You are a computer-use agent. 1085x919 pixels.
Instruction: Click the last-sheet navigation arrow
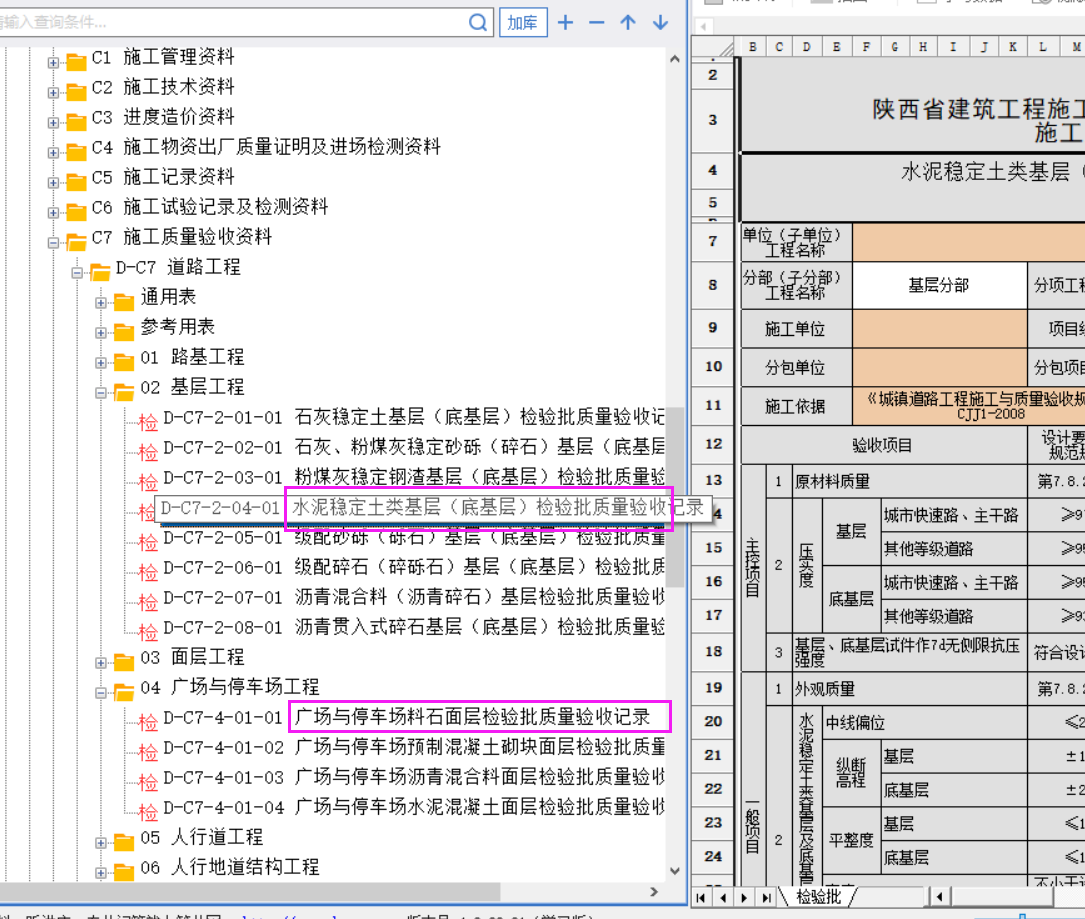pos(766,898)
